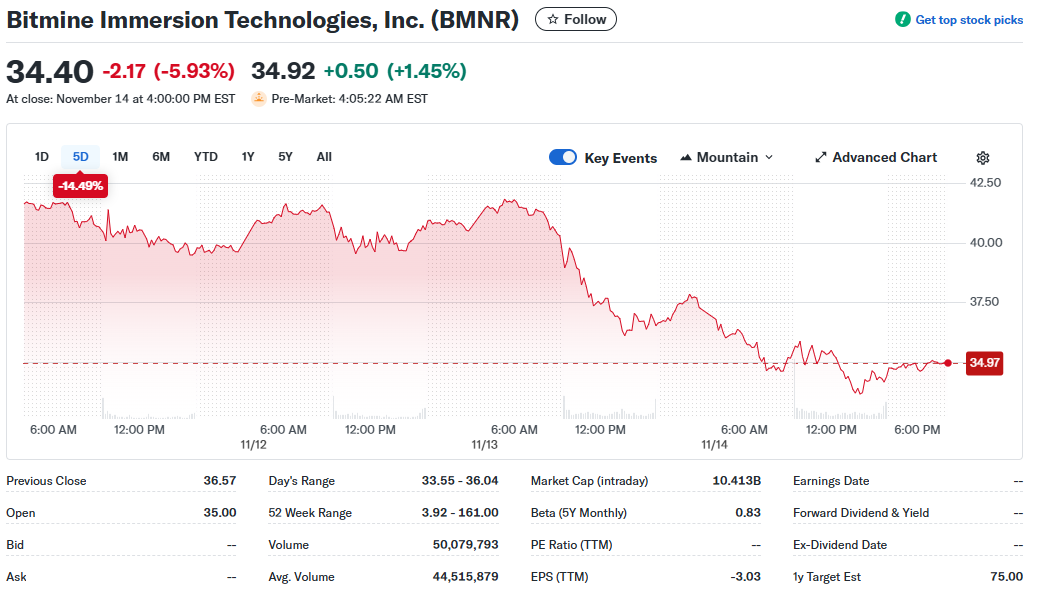Click the EPS (TTM) value -3.03

click(745, 576)
